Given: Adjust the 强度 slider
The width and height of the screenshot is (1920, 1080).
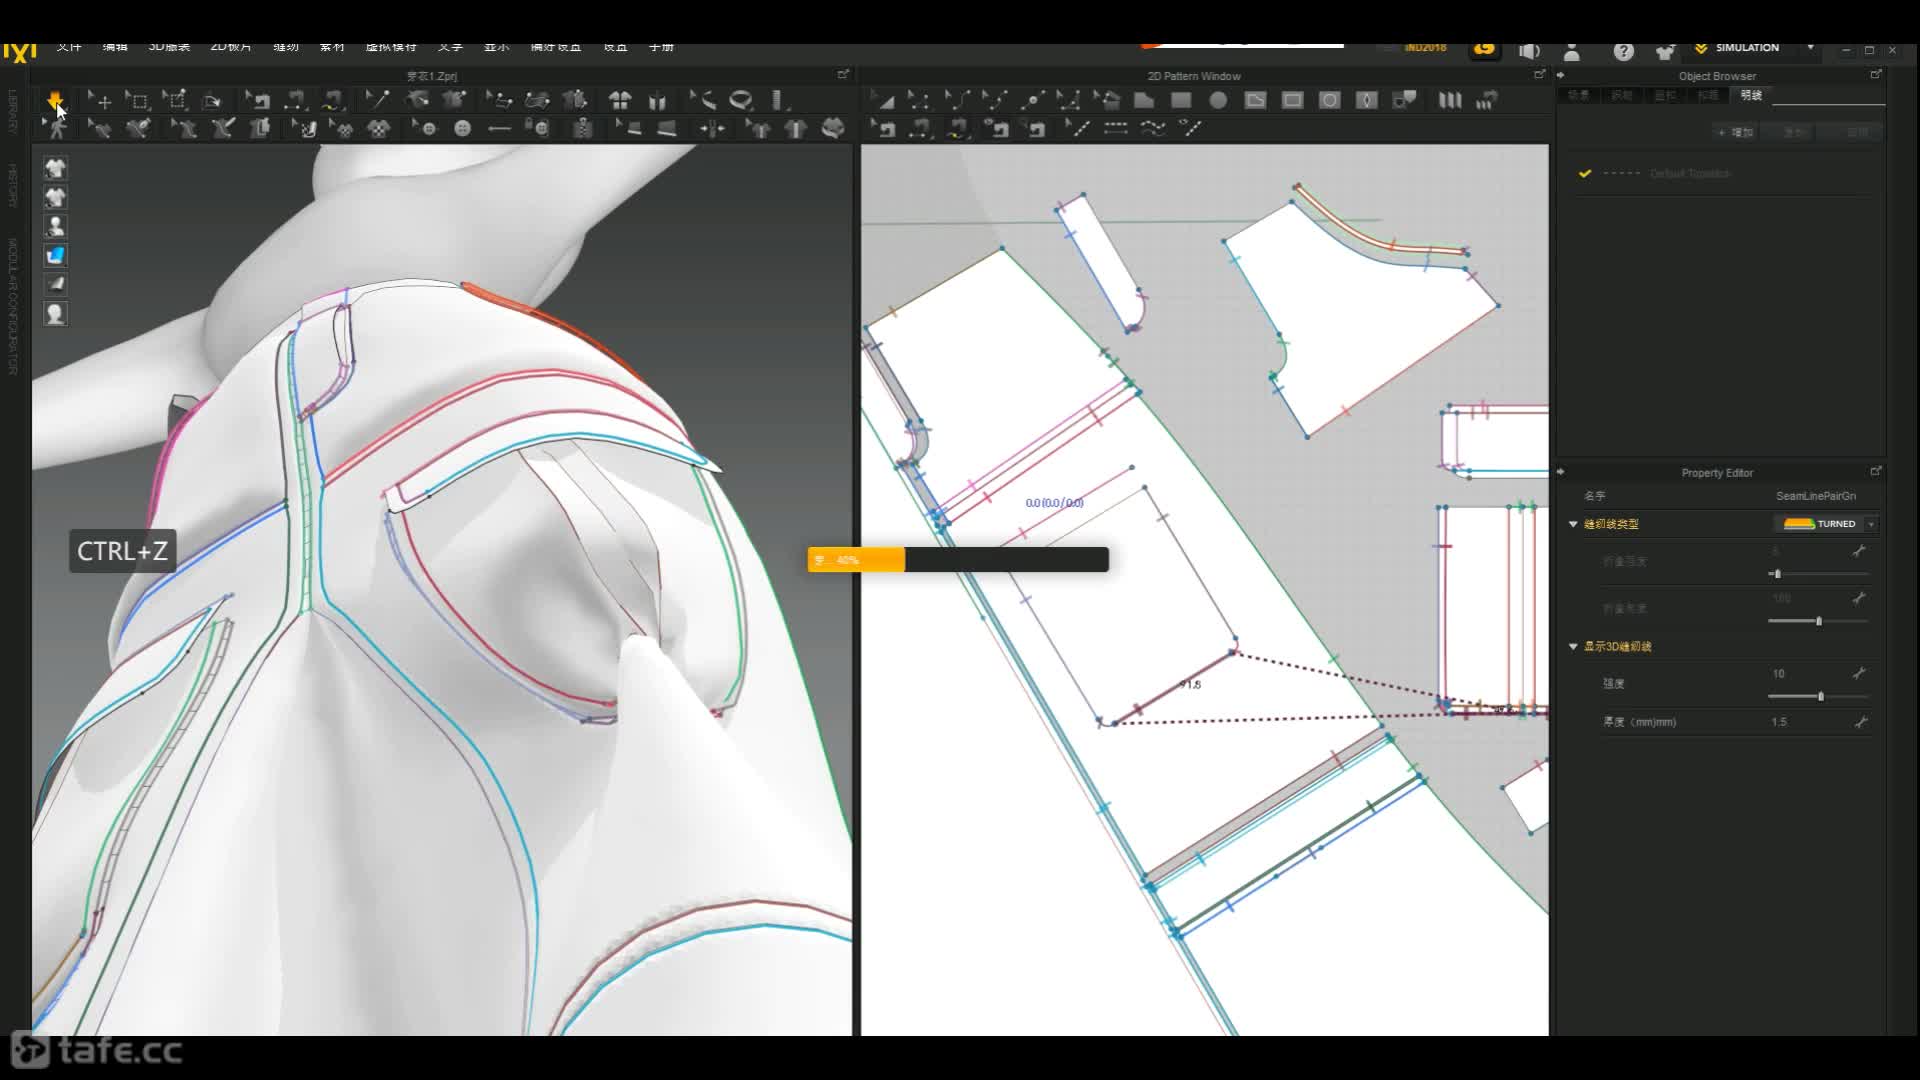Looking at the screenshot, I should click(1819, 696).
